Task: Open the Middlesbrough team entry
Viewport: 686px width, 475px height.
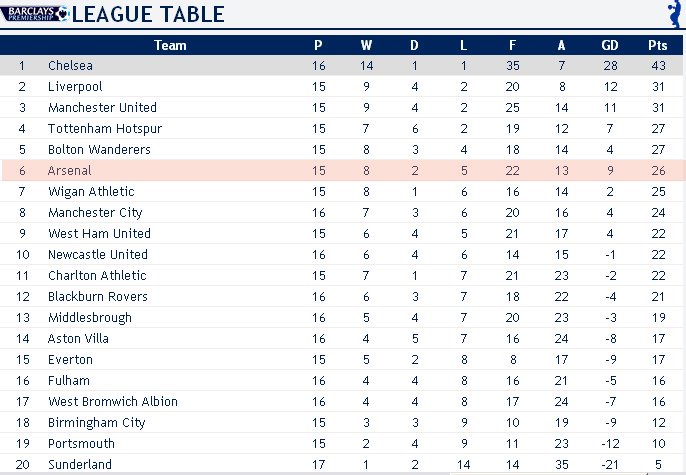Action: point(90,318)
